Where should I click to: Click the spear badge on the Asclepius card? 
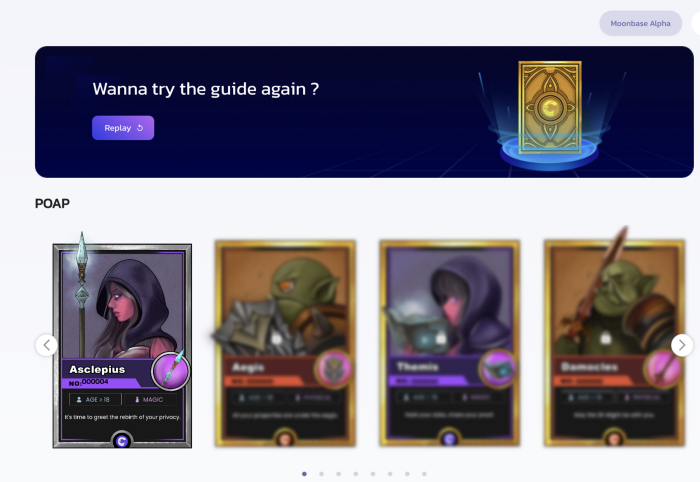pyautogui.click(x=171, y=371)
